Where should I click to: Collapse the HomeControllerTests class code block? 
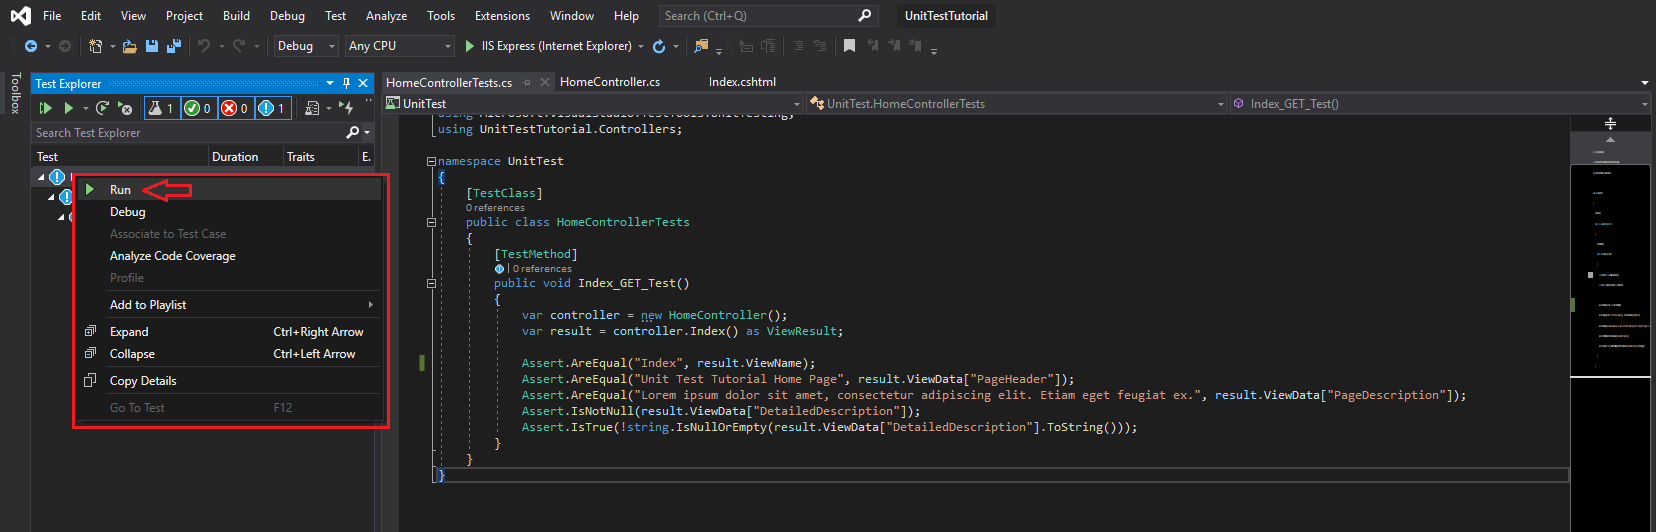(431, 222)
